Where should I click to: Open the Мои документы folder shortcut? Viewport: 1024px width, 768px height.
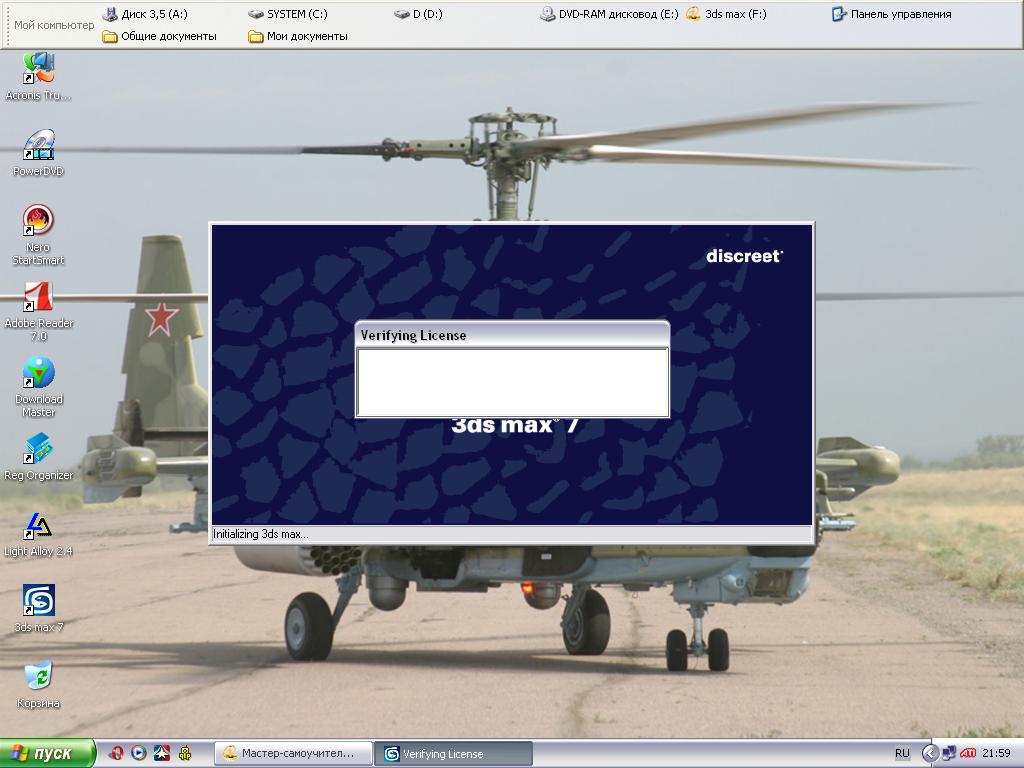click(298, 36)
